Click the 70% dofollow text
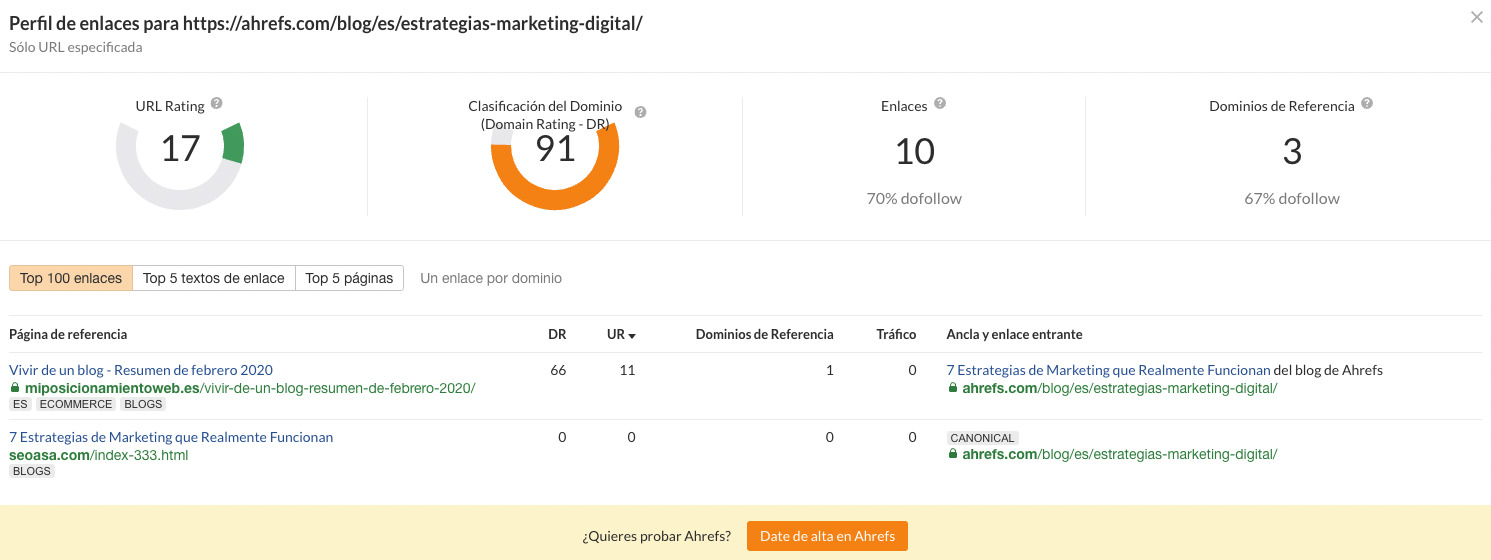This screenshot has height=560, width=1491. 914,198
